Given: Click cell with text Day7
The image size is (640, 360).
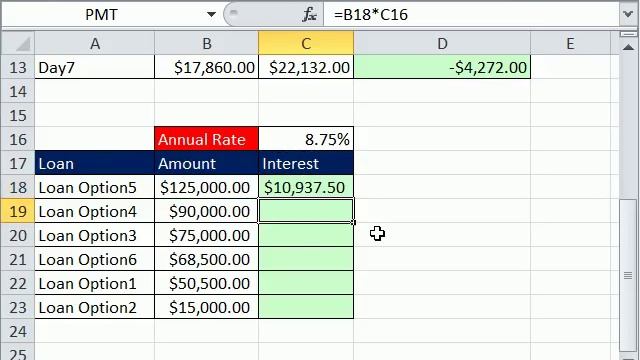Looking at the screenshot, I should (95, 67).
